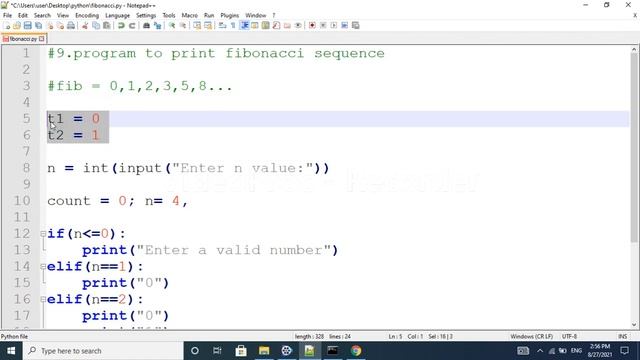Click the Paste toolbar icon
The height and width of the screenshot is (360, 640).
107,25
